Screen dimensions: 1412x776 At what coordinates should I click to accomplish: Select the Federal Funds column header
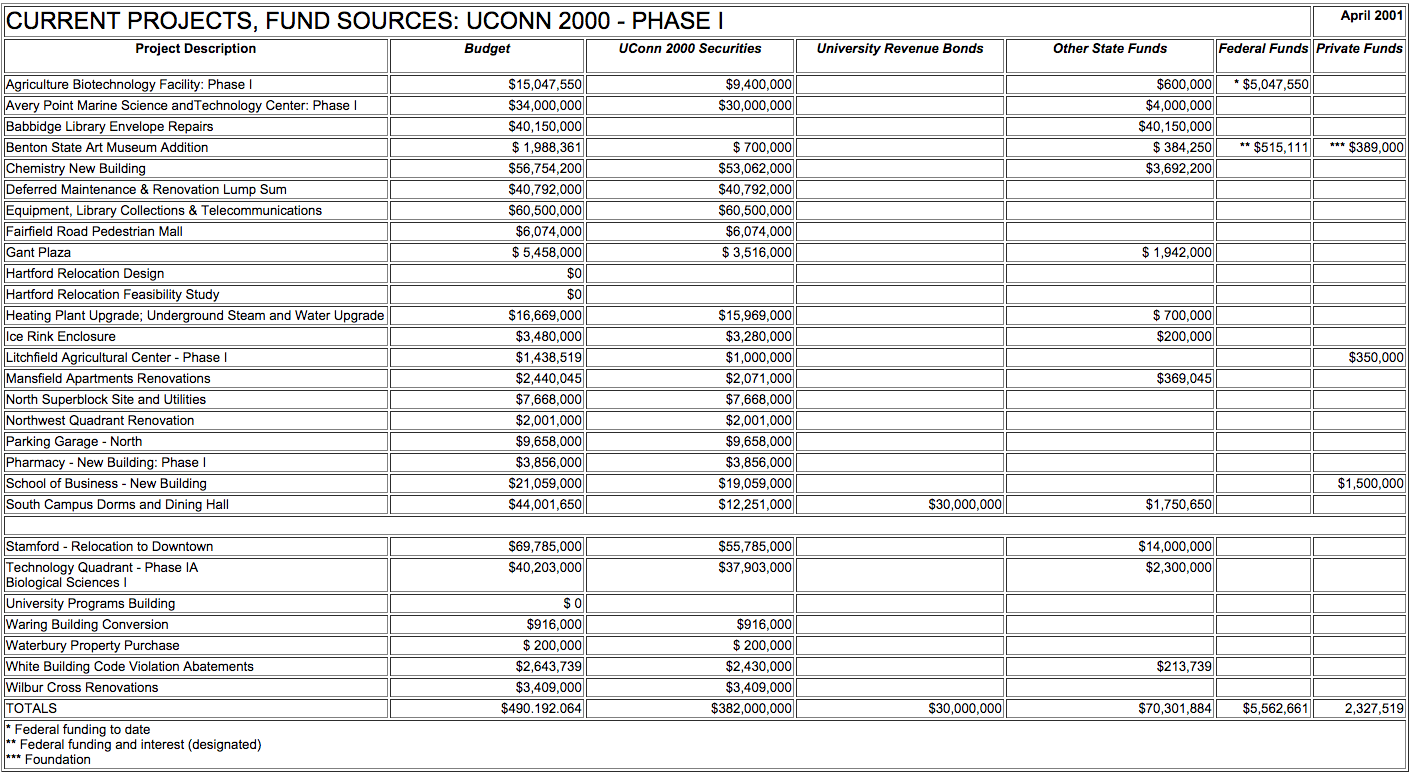click(1263, 49)
